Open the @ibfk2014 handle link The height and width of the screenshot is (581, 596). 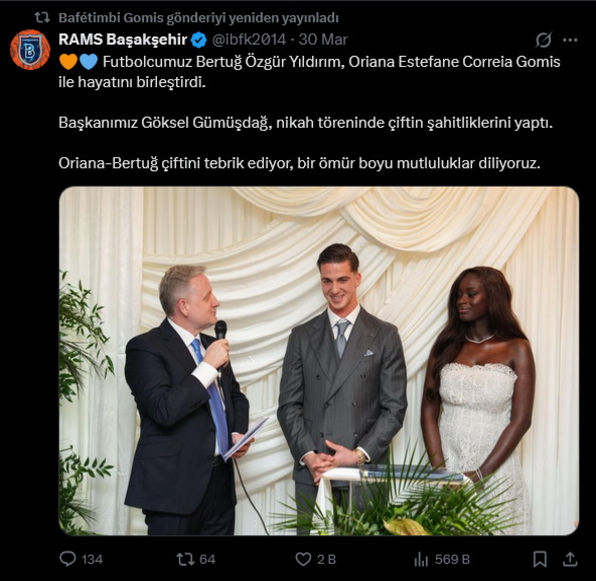(249, 40)
